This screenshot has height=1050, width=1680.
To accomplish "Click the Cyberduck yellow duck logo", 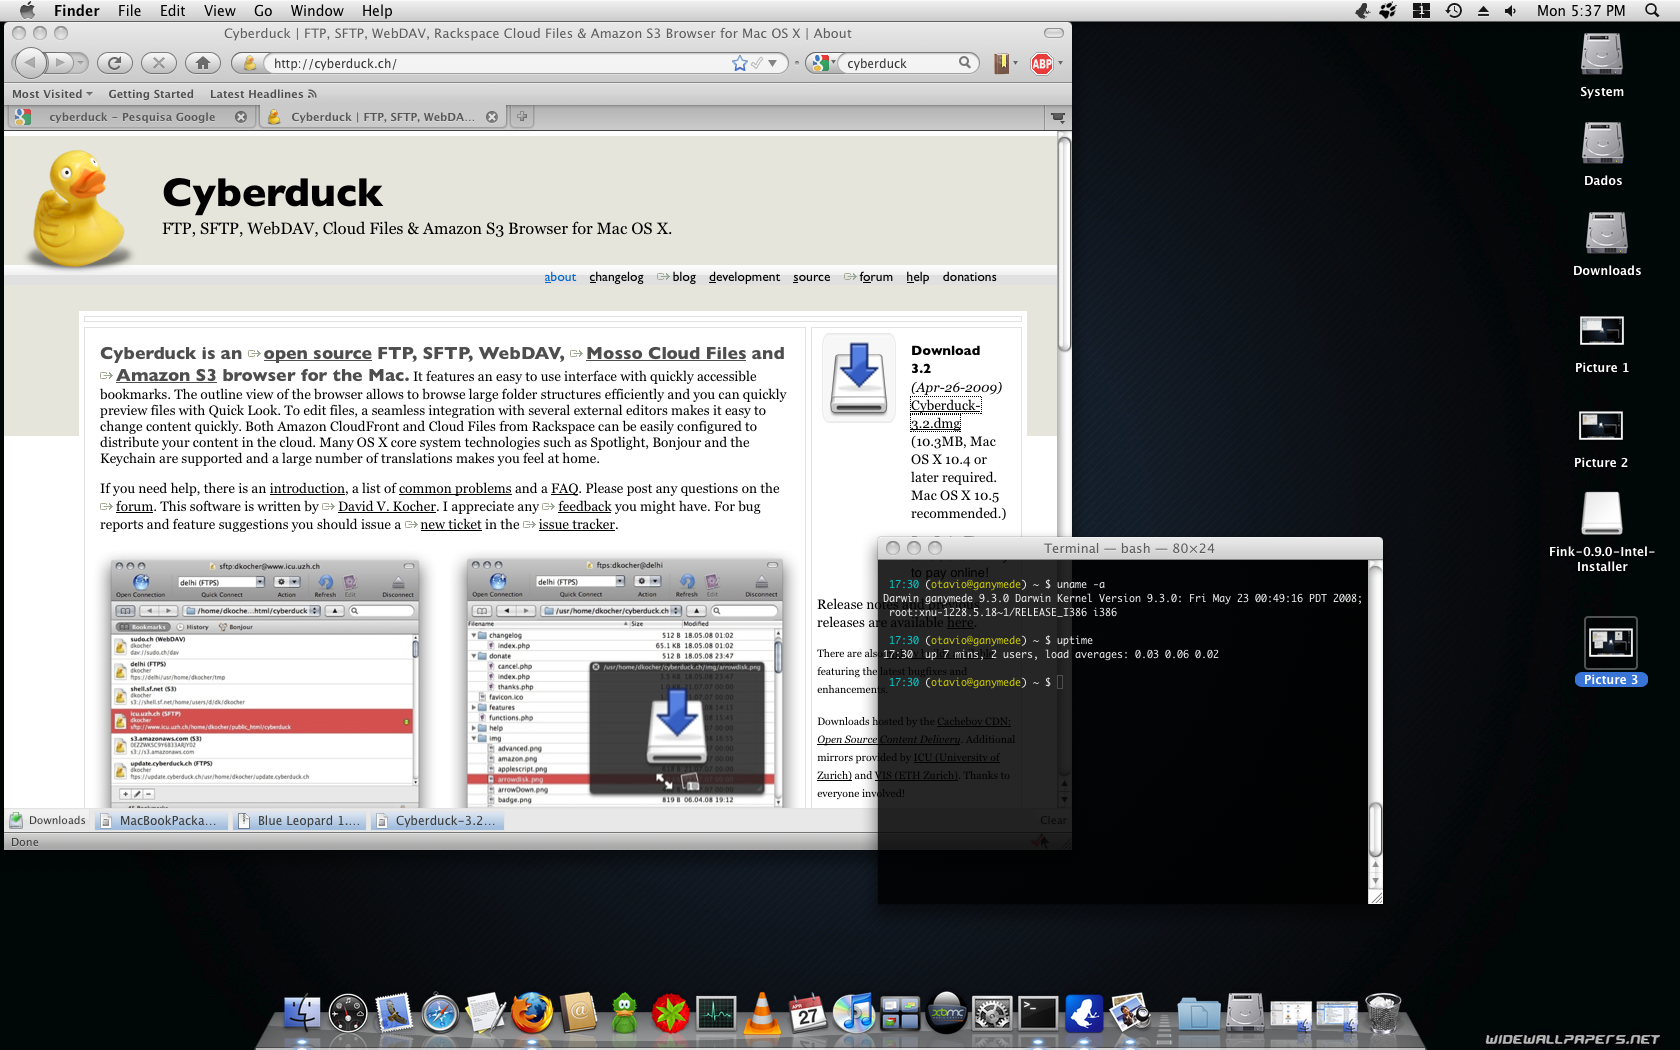I will (79, 207).
